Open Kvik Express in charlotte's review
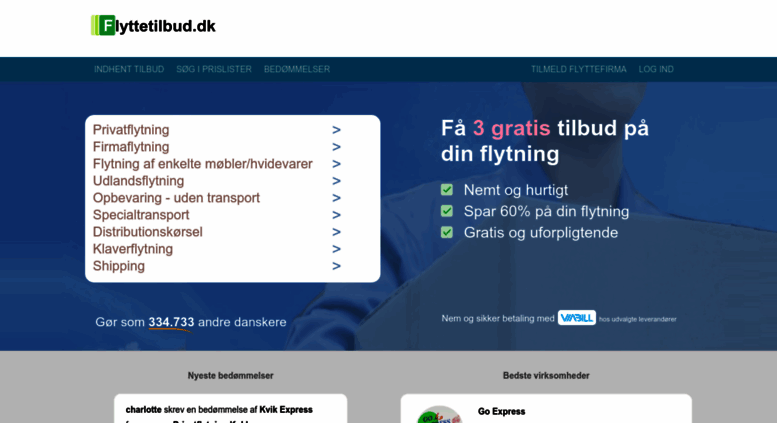The image size is (777, 423). click(x=286, y=410)
